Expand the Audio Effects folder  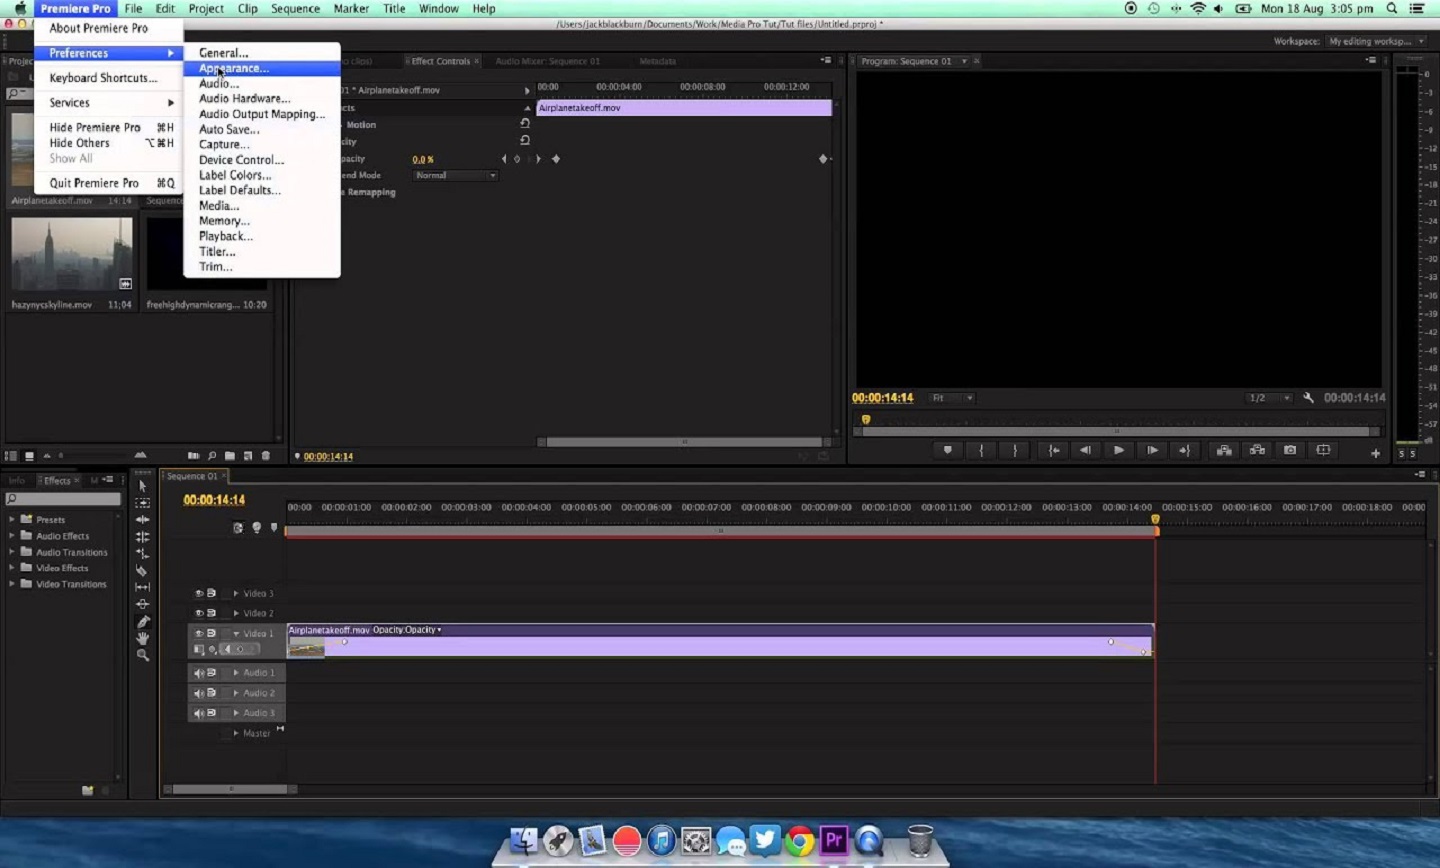pos(12,535)
